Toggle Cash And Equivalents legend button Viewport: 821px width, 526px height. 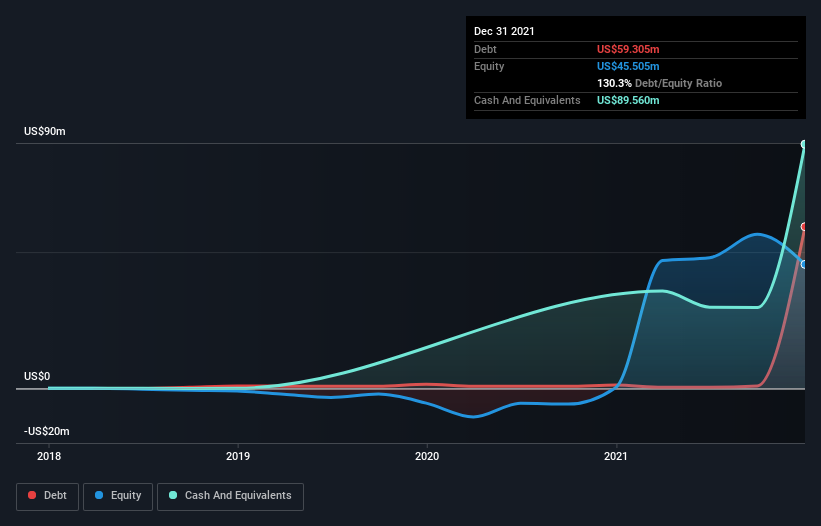(x=230, y=496)
